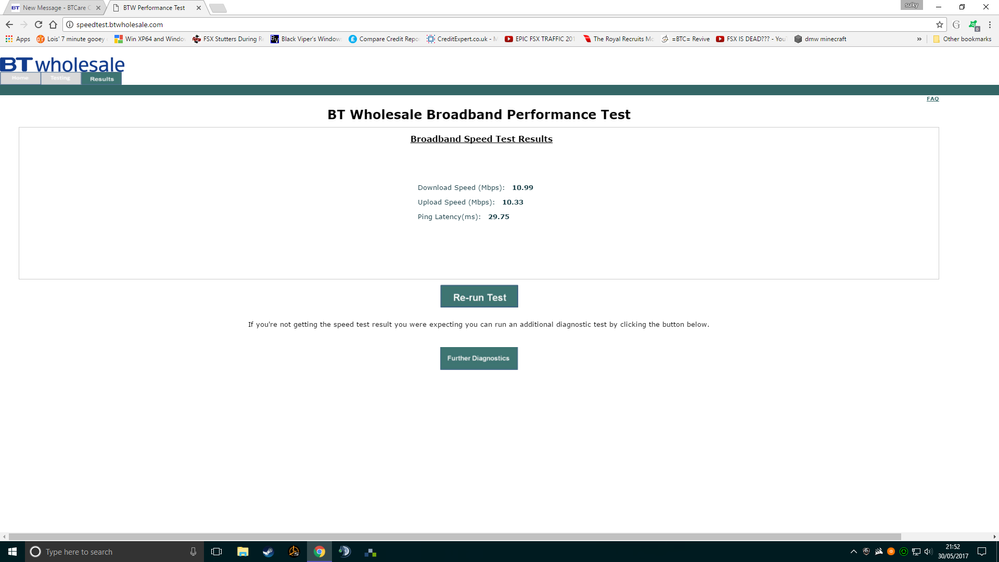The width and height of the screenshot is (999, 562).
Task: View site information icon in address bar
Action: click(x=69, y=24)
